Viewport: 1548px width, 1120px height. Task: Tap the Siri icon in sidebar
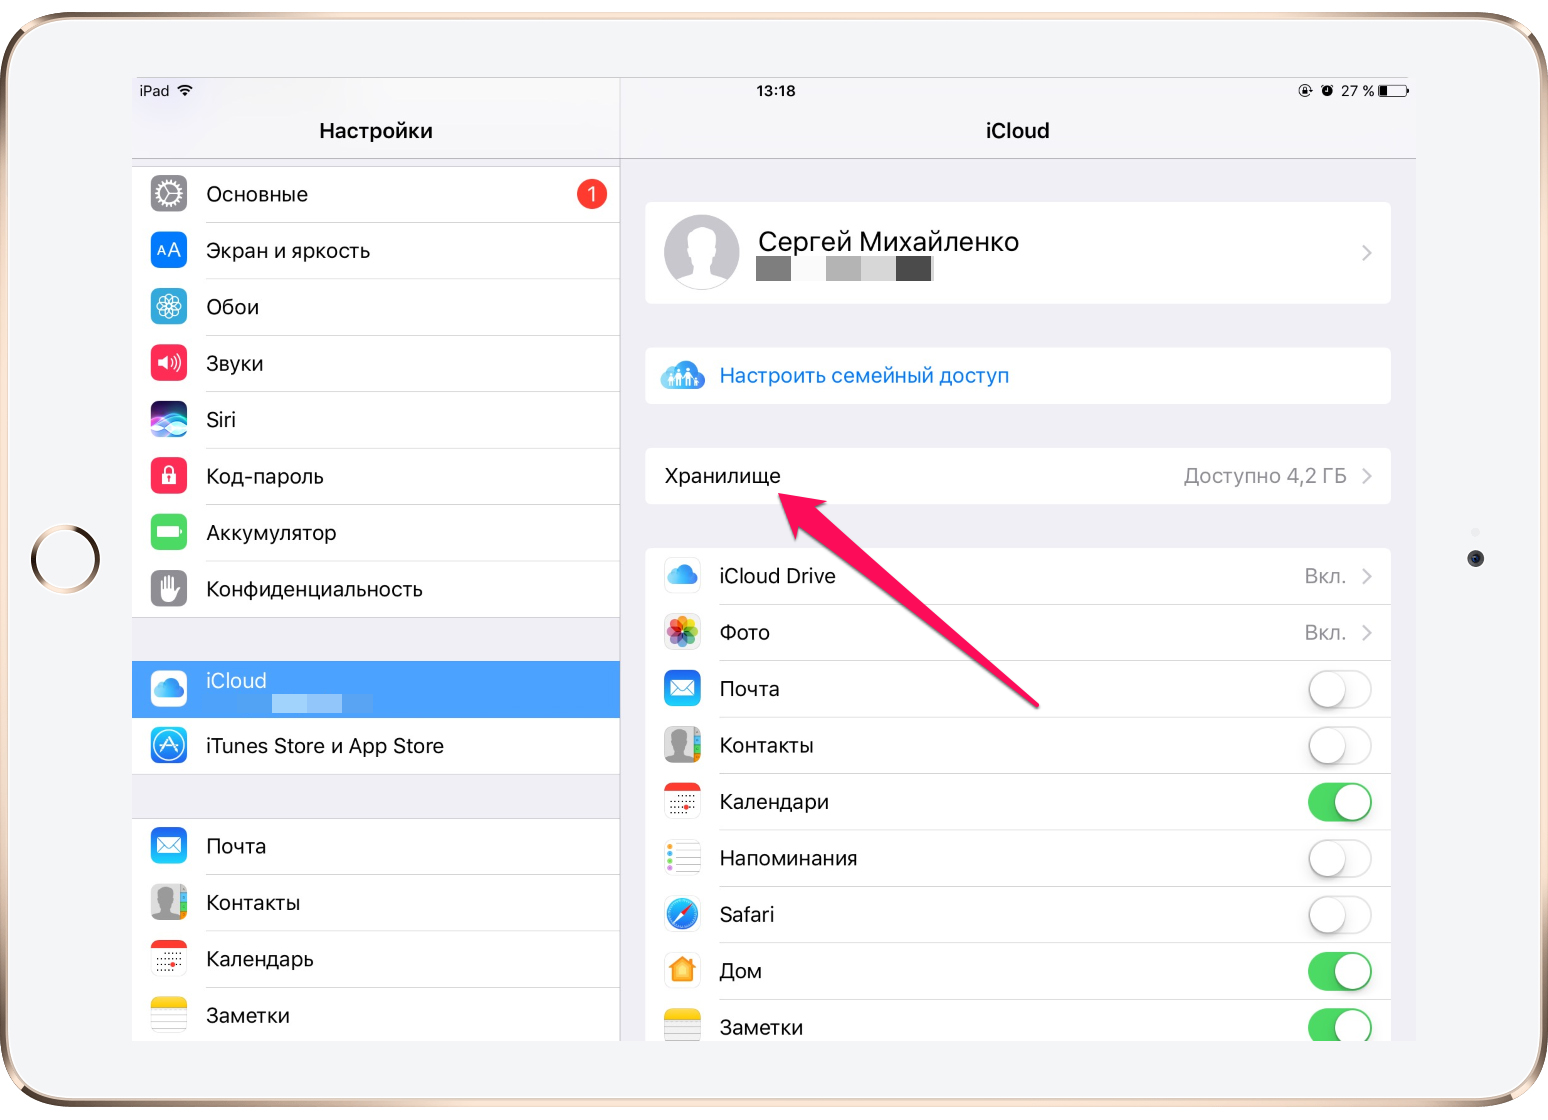[x=169, y=419]
